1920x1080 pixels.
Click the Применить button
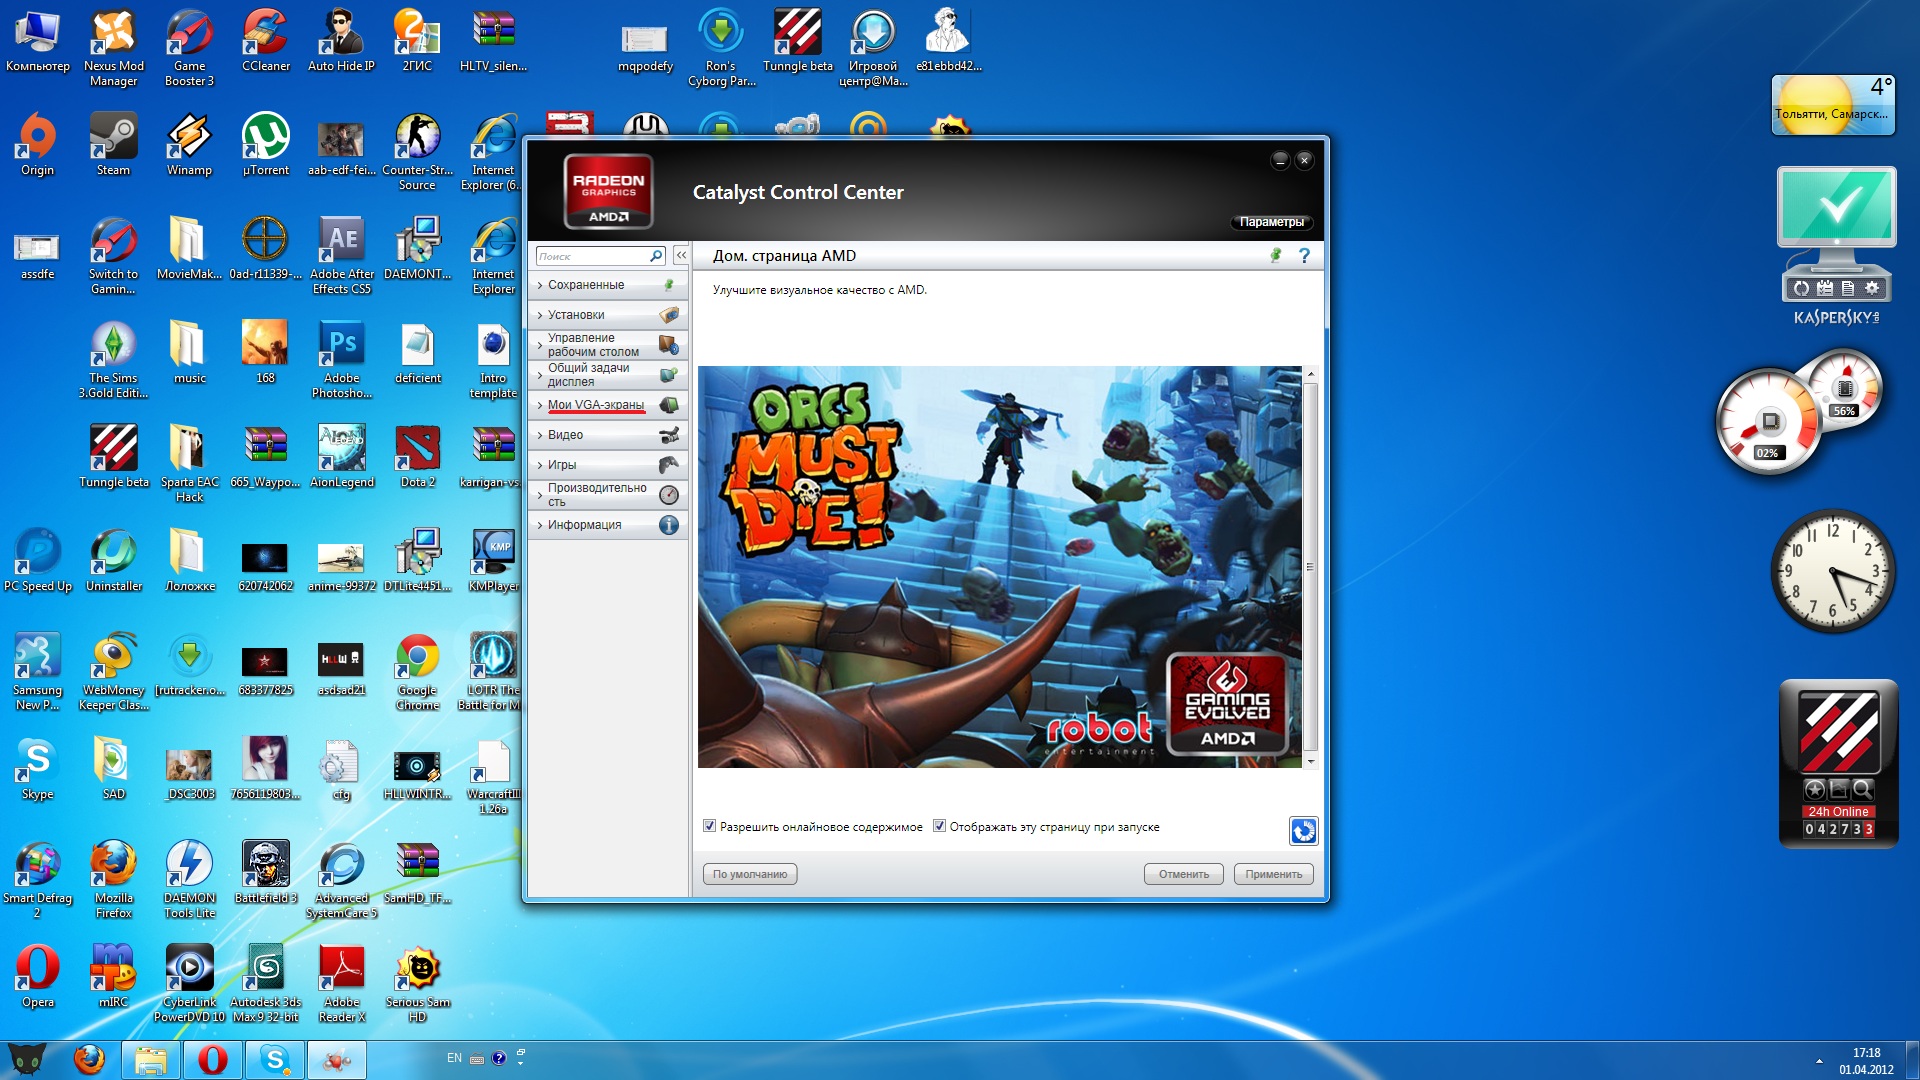click(1273, 874)
